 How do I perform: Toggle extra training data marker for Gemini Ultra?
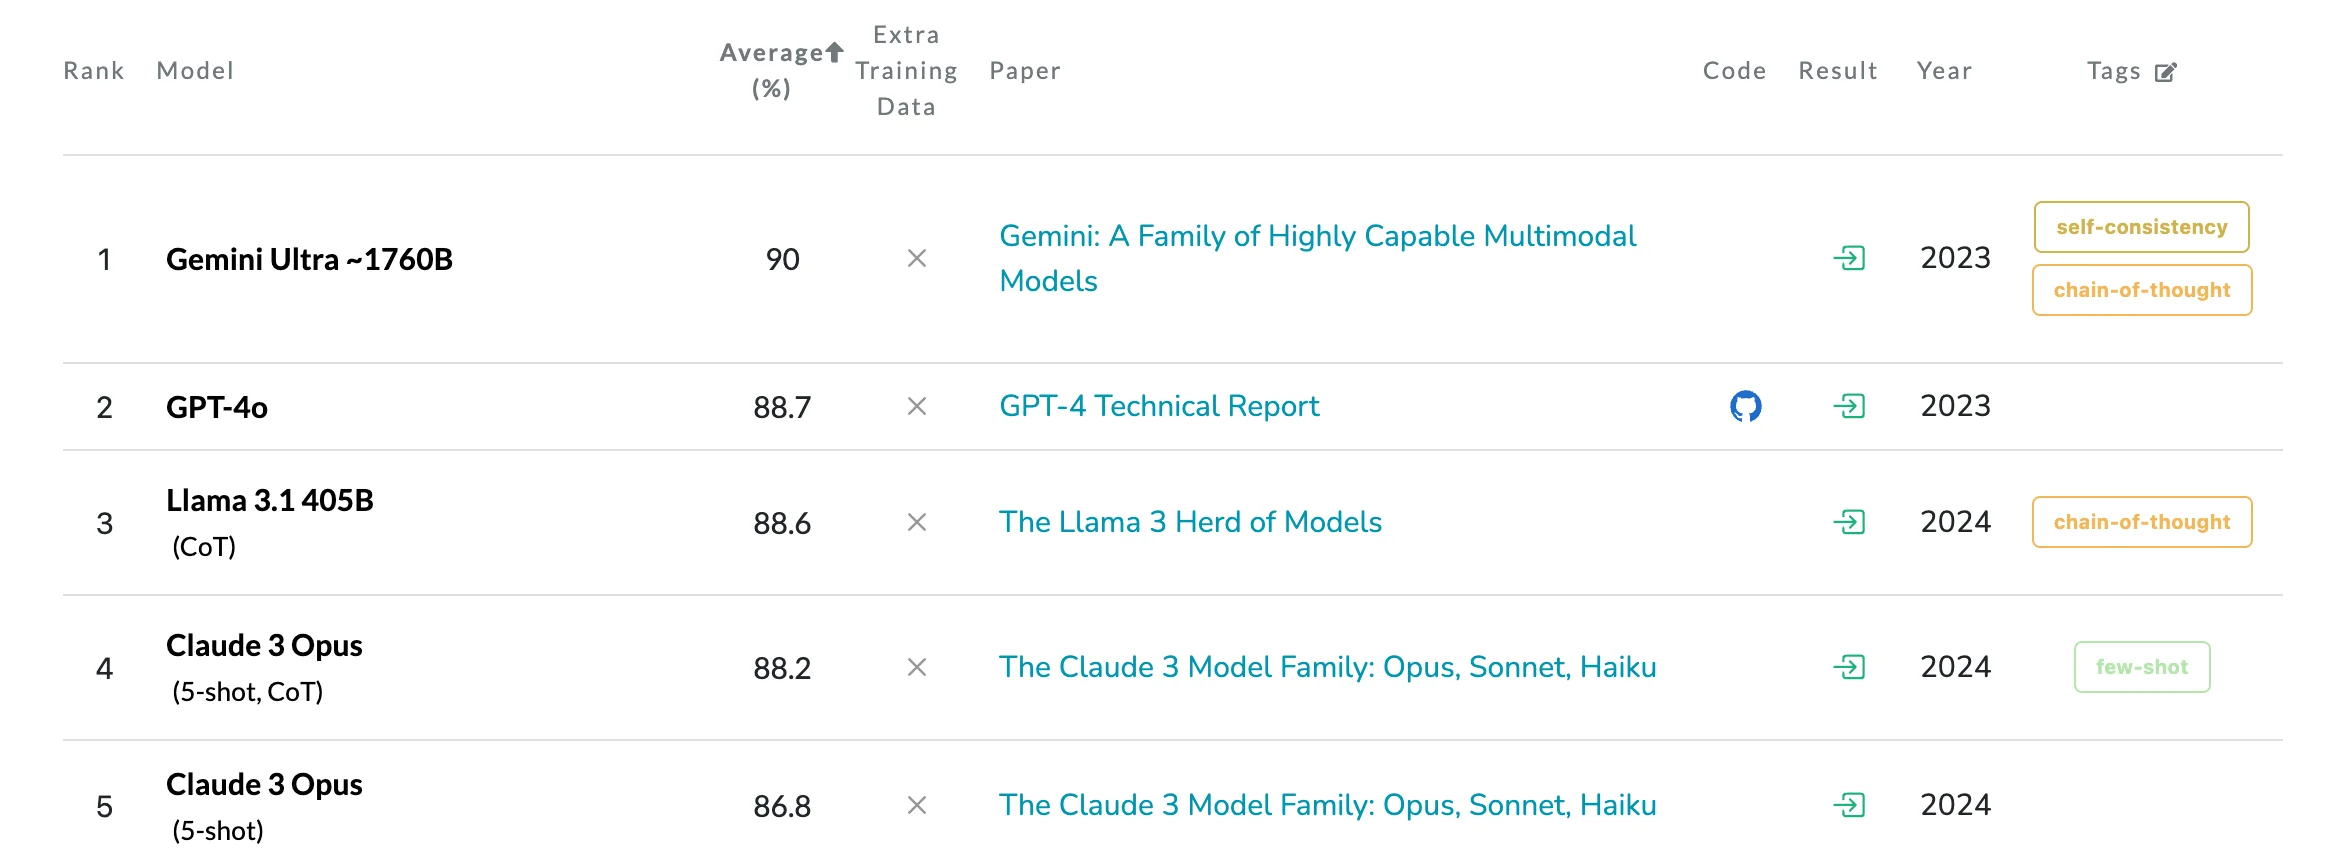(x=915, y=258)
